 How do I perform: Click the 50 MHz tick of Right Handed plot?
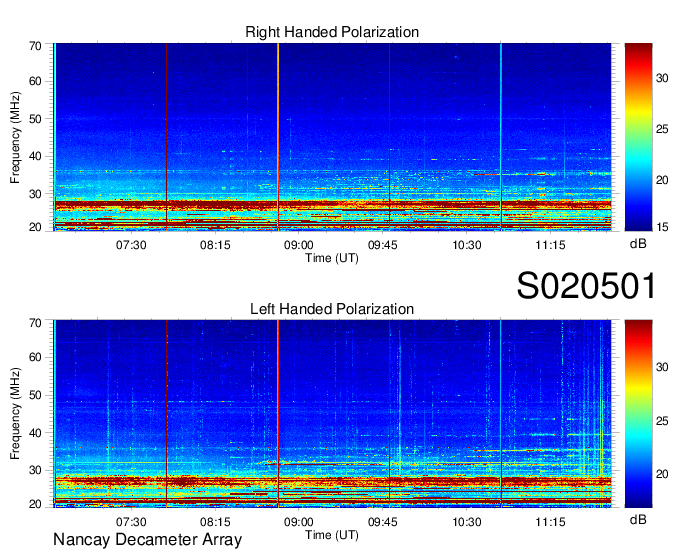[36, 119]
